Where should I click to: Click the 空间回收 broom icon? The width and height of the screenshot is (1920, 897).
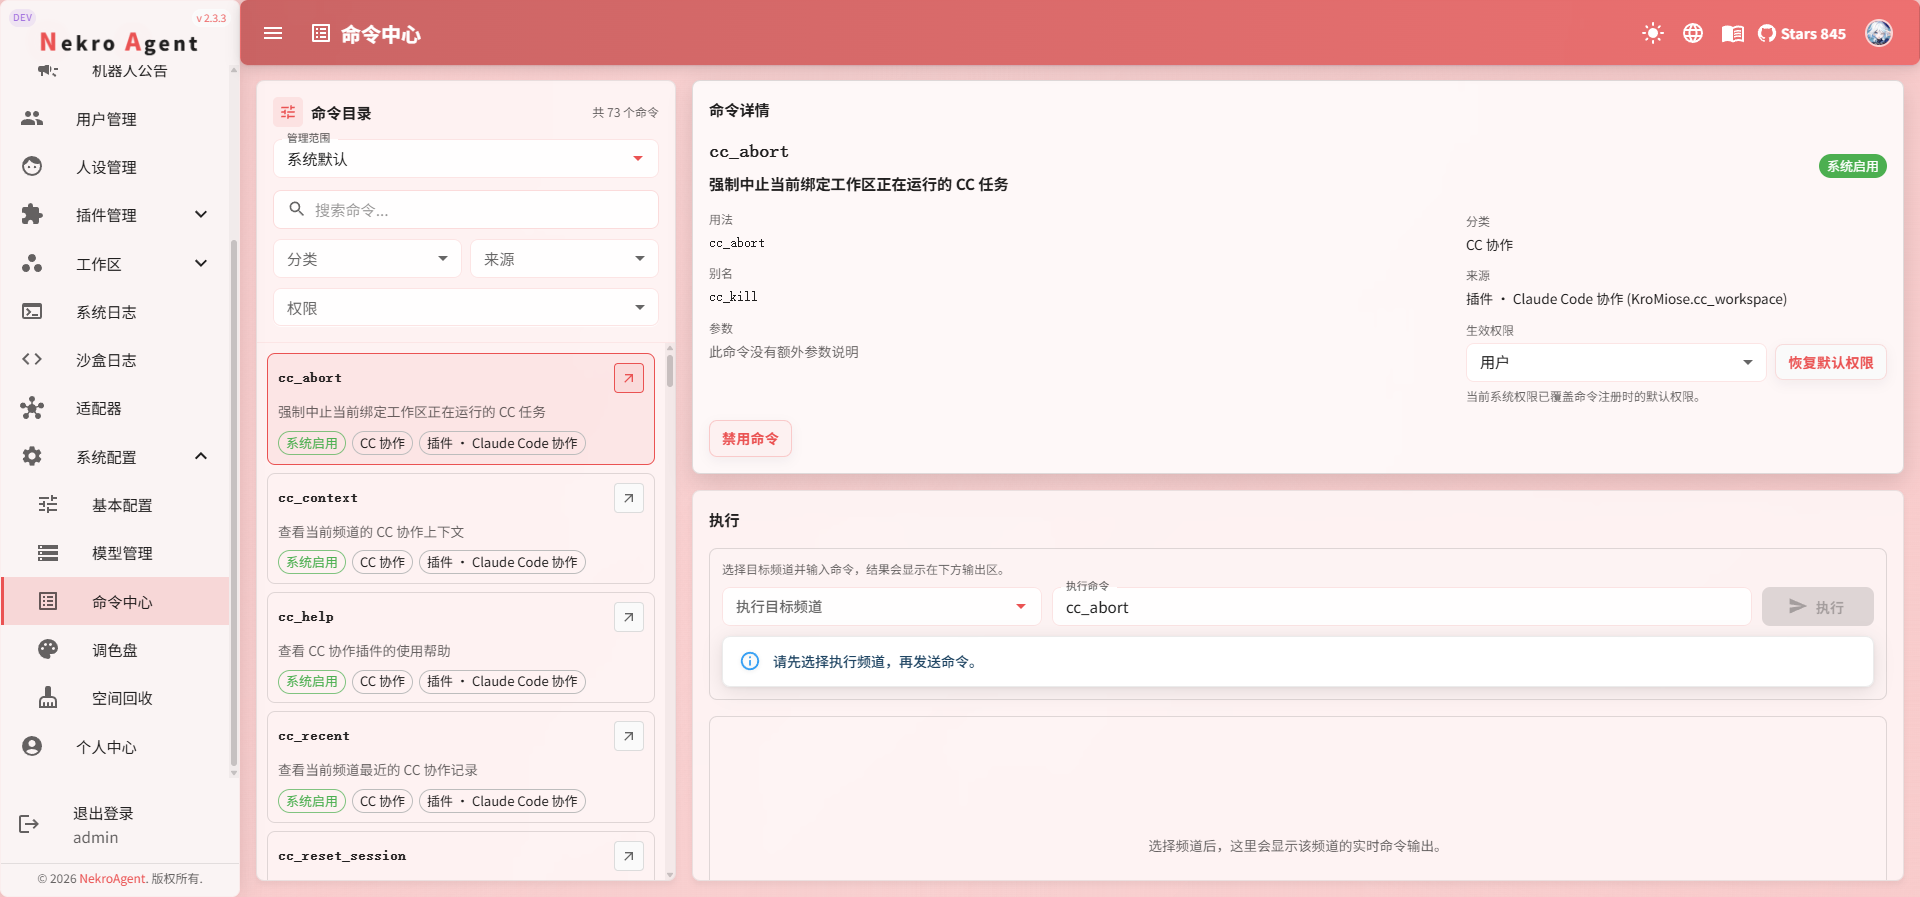click(x=48, y=697)
